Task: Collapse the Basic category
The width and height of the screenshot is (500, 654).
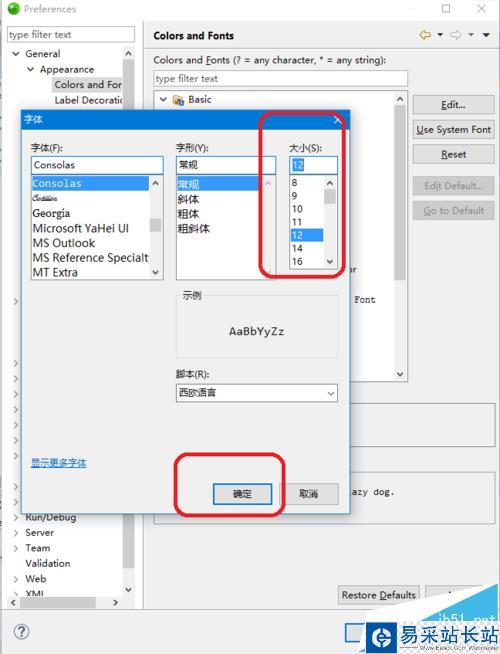Action: tap(163, 100)
